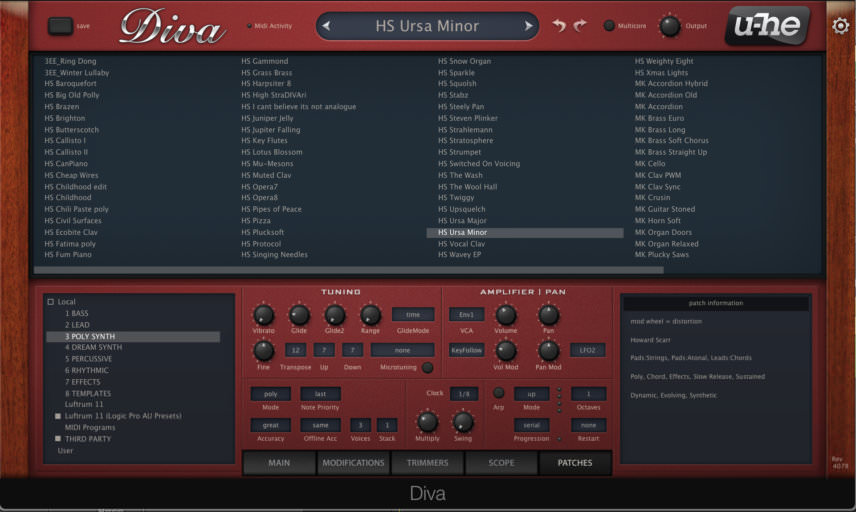Click the HS Ursa Minor patch name display

click(x=427, y=26)
